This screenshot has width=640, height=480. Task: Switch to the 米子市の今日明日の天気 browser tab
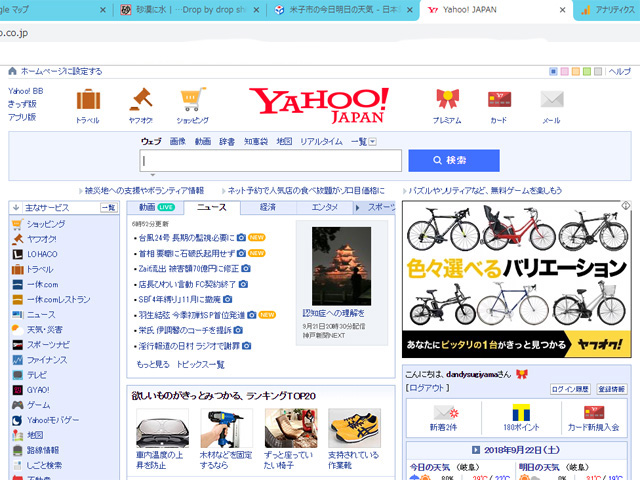[343, 10]
